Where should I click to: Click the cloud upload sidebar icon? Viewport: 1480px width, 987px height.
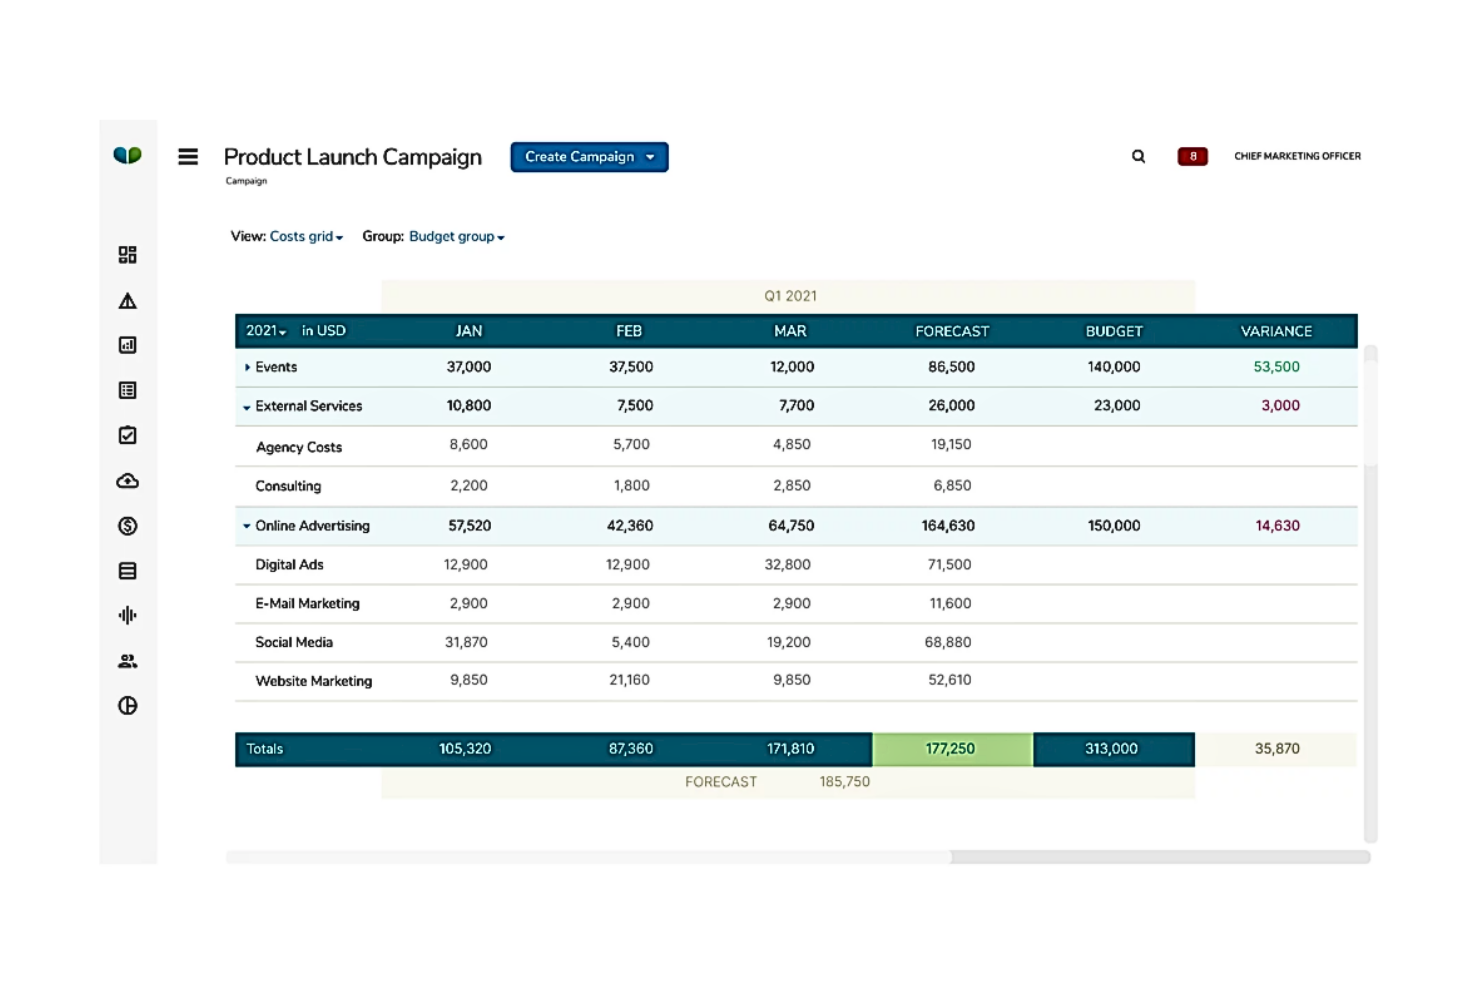[x=127, y=481]
